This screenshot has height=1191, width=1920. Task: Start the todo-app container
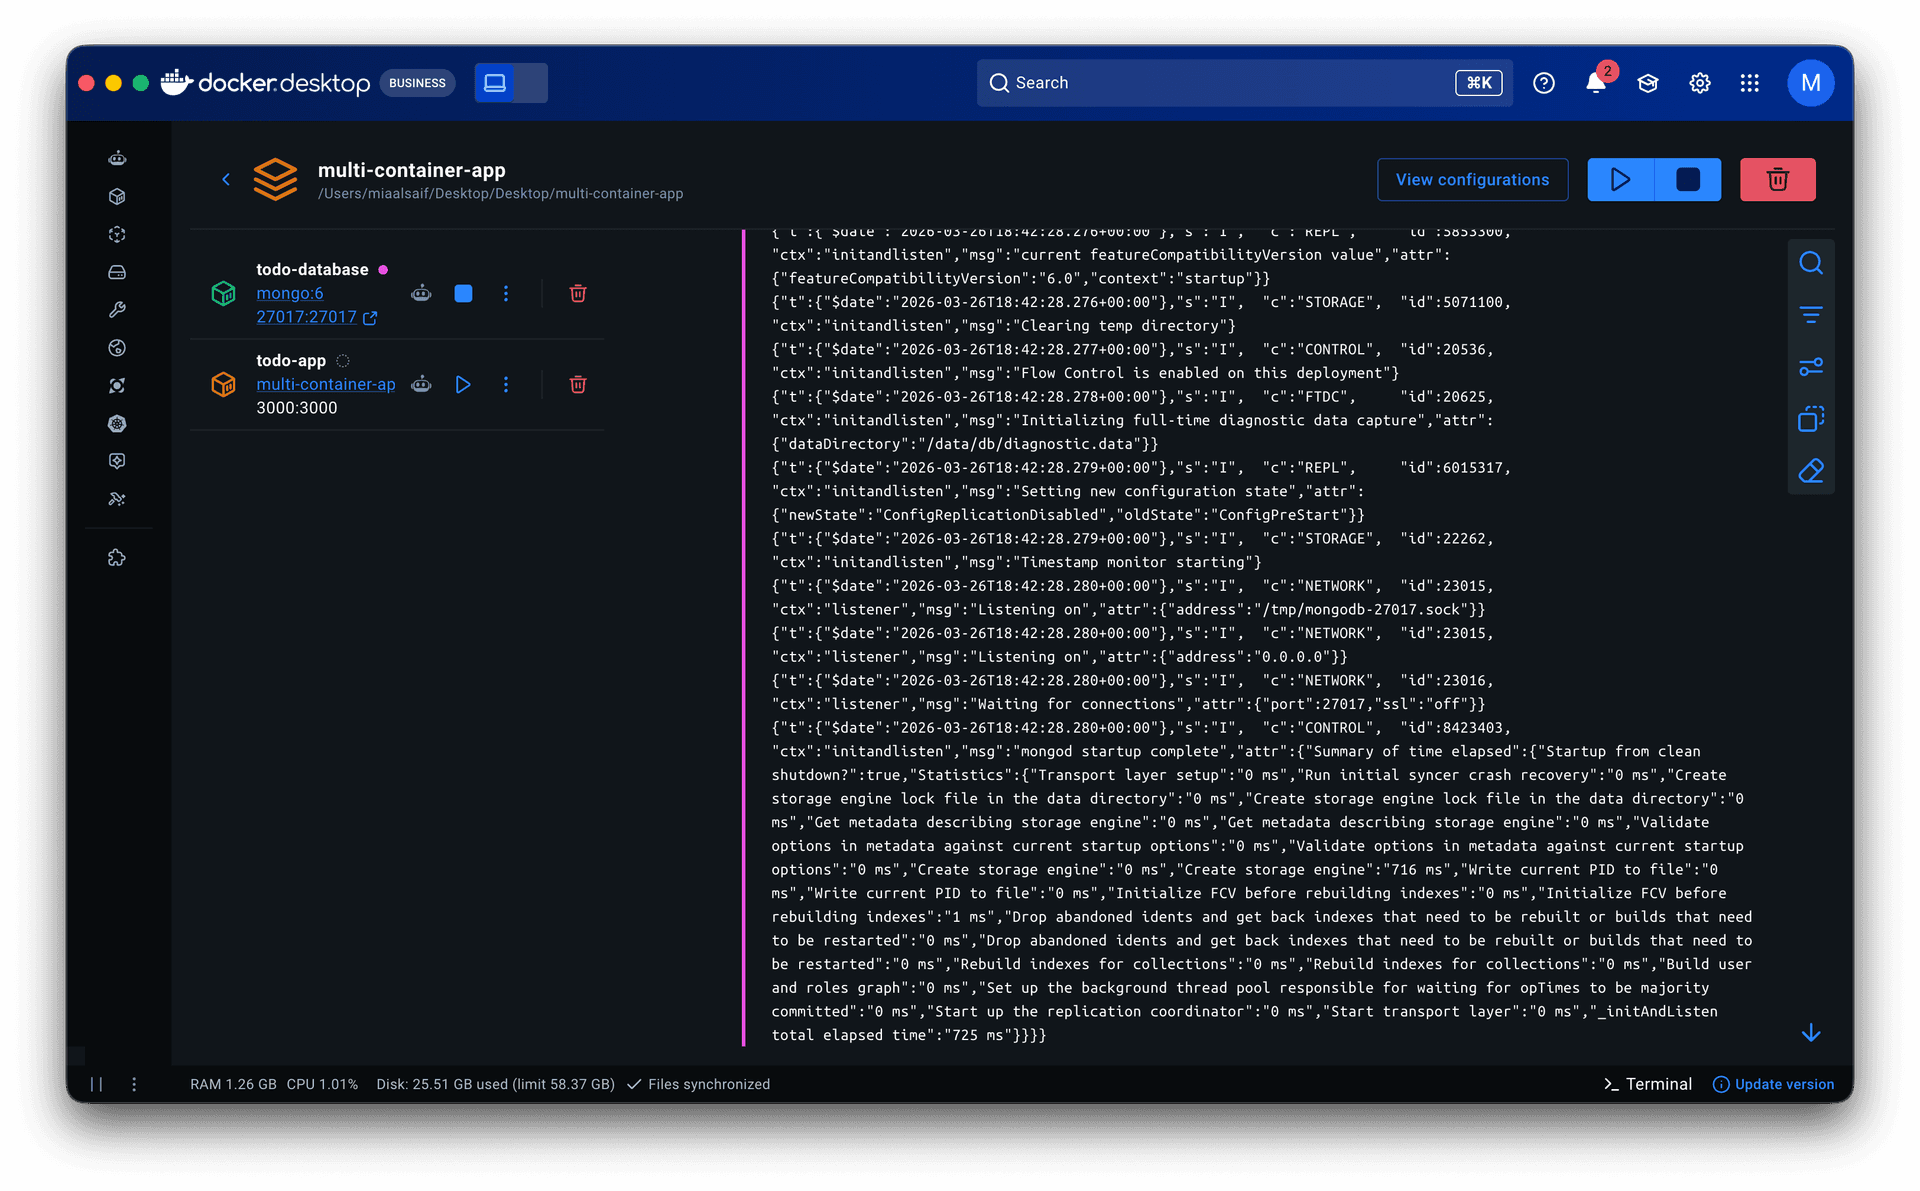coord(463,384)
